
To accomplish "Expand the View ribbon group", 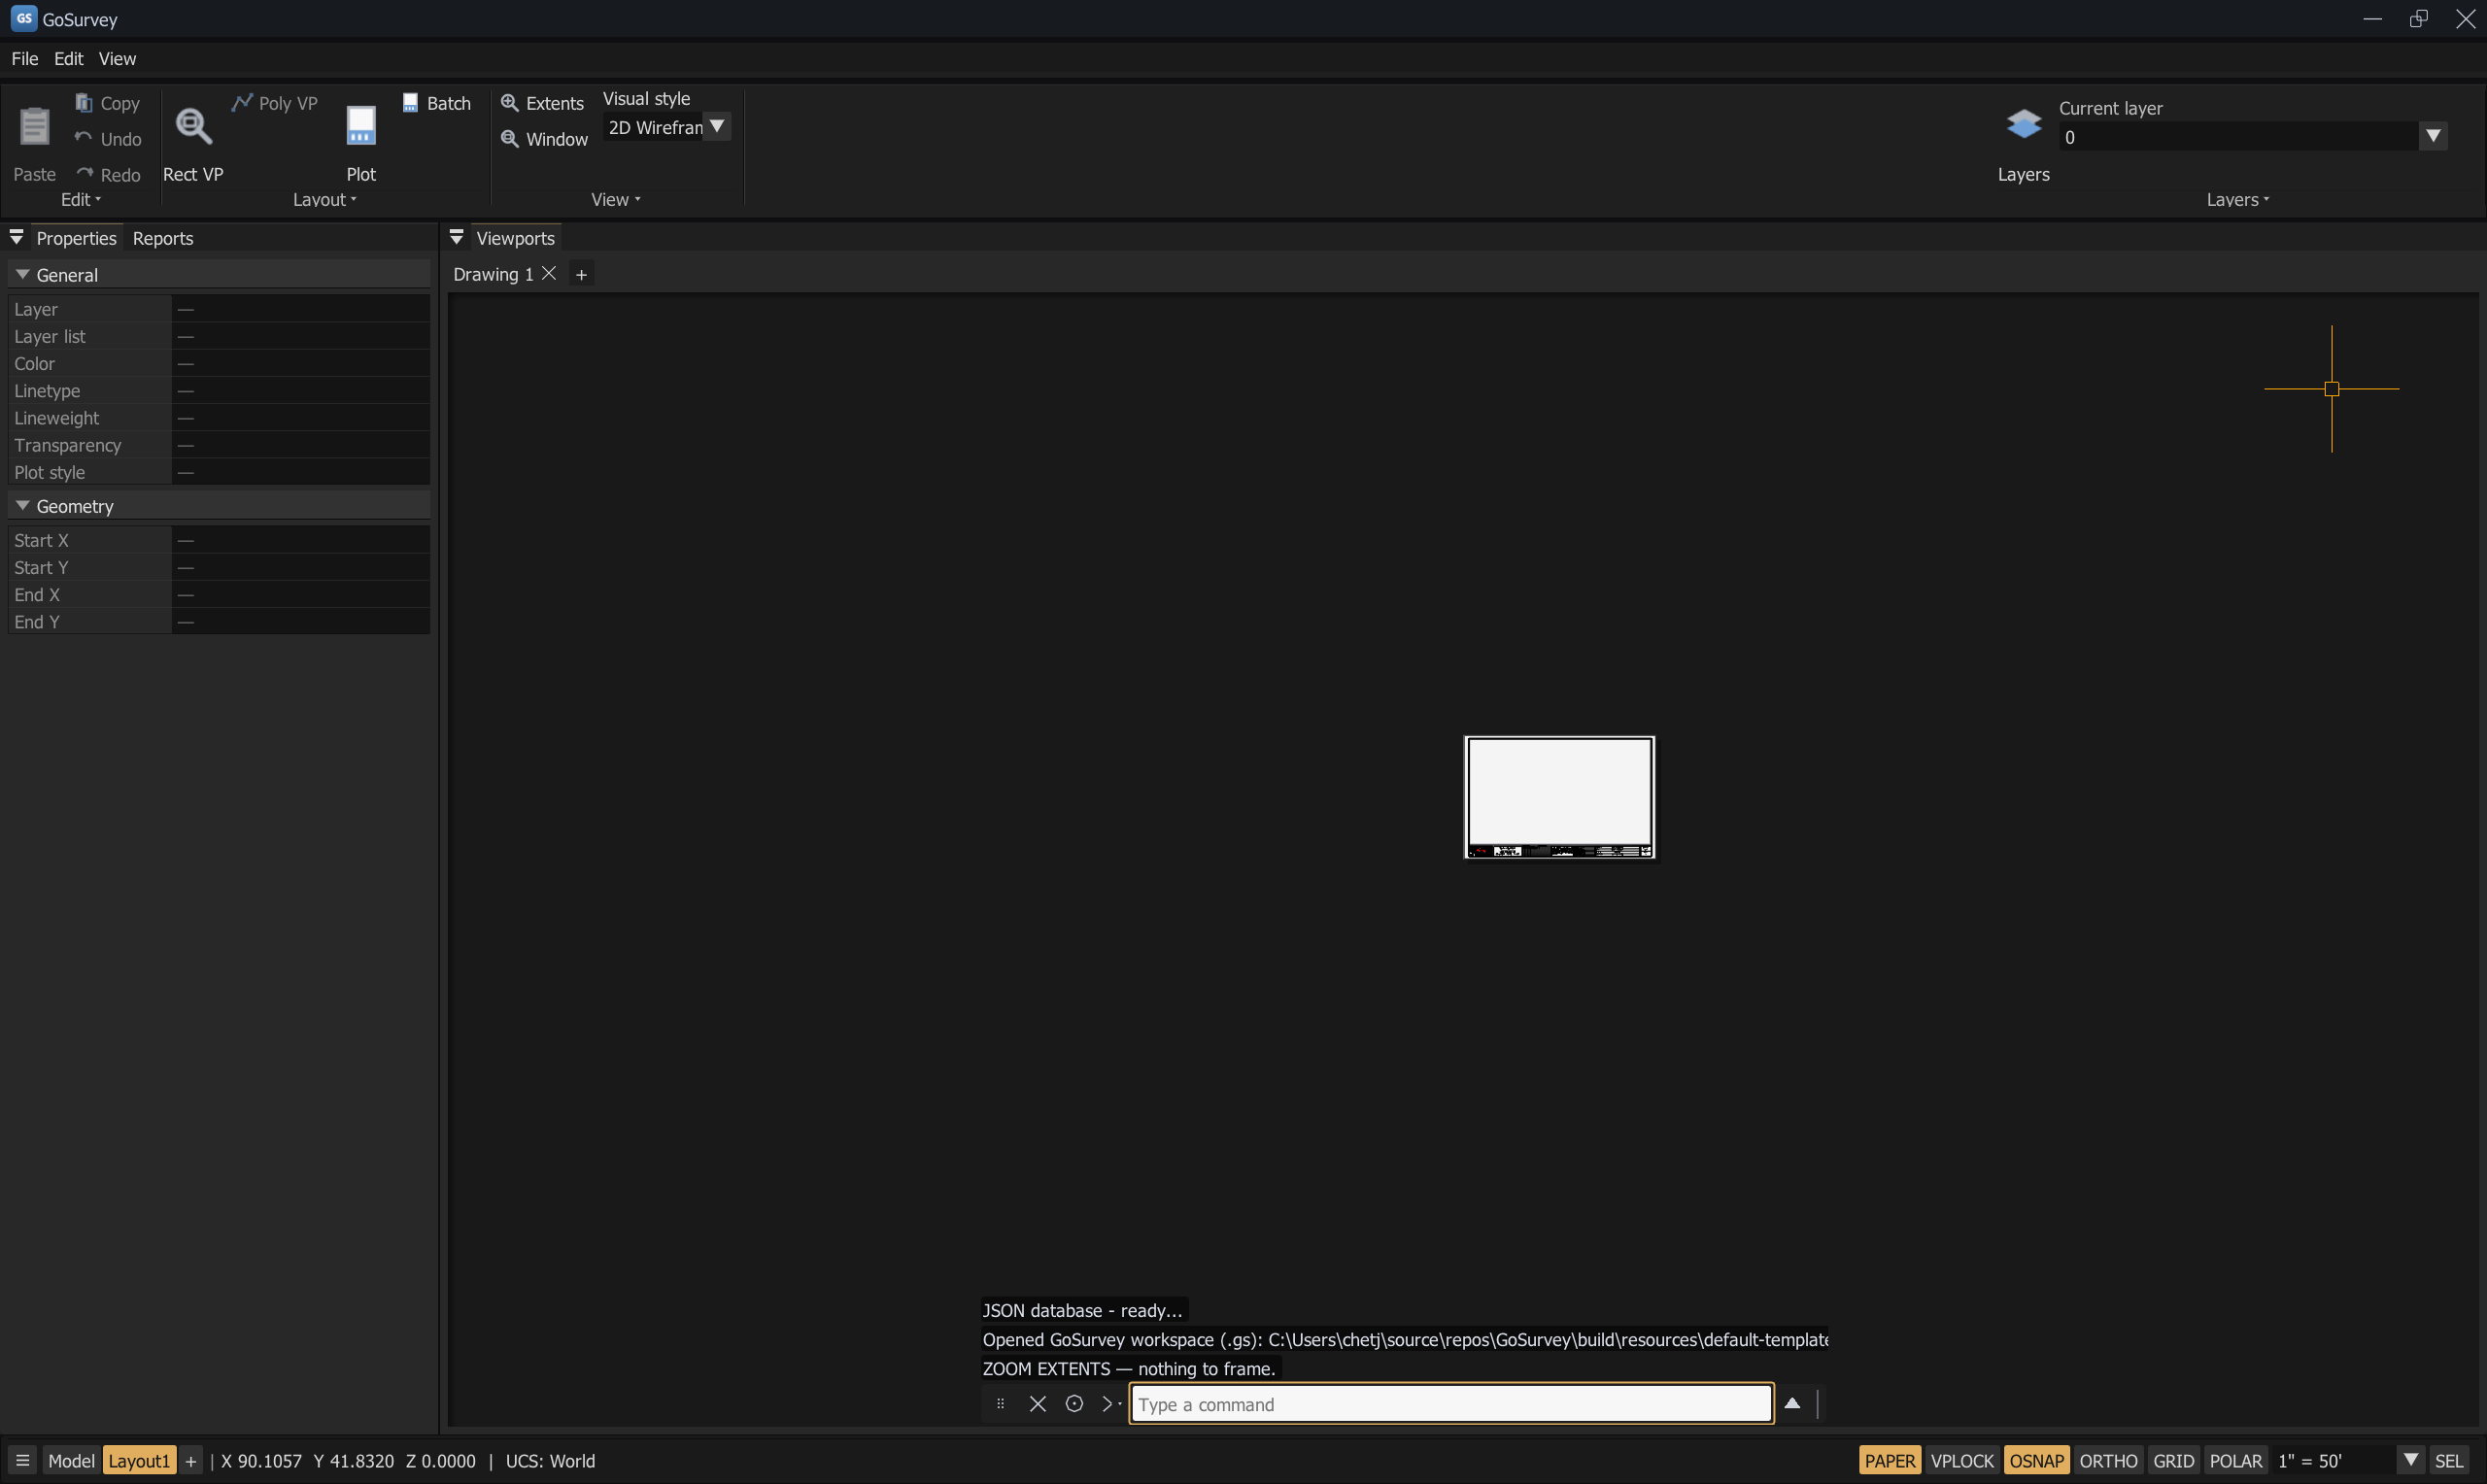I will coord(615,199).
